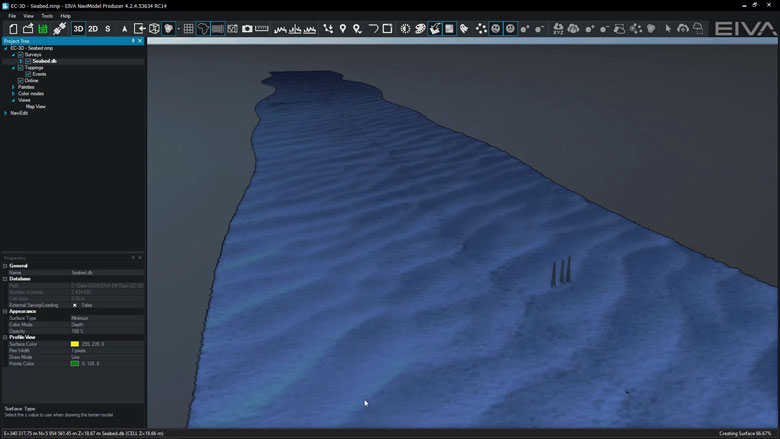Close the Project Tree panel
Screen dimensions: 780x439
[141, 41]
